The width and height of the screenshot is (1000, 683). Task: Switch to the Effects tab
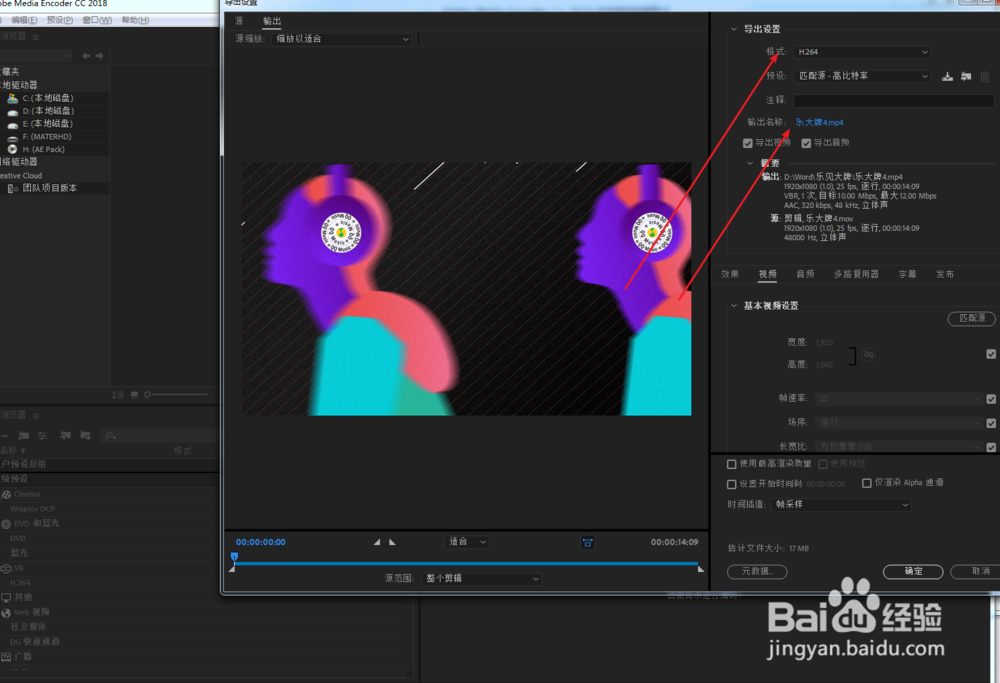tap(730, 274)
